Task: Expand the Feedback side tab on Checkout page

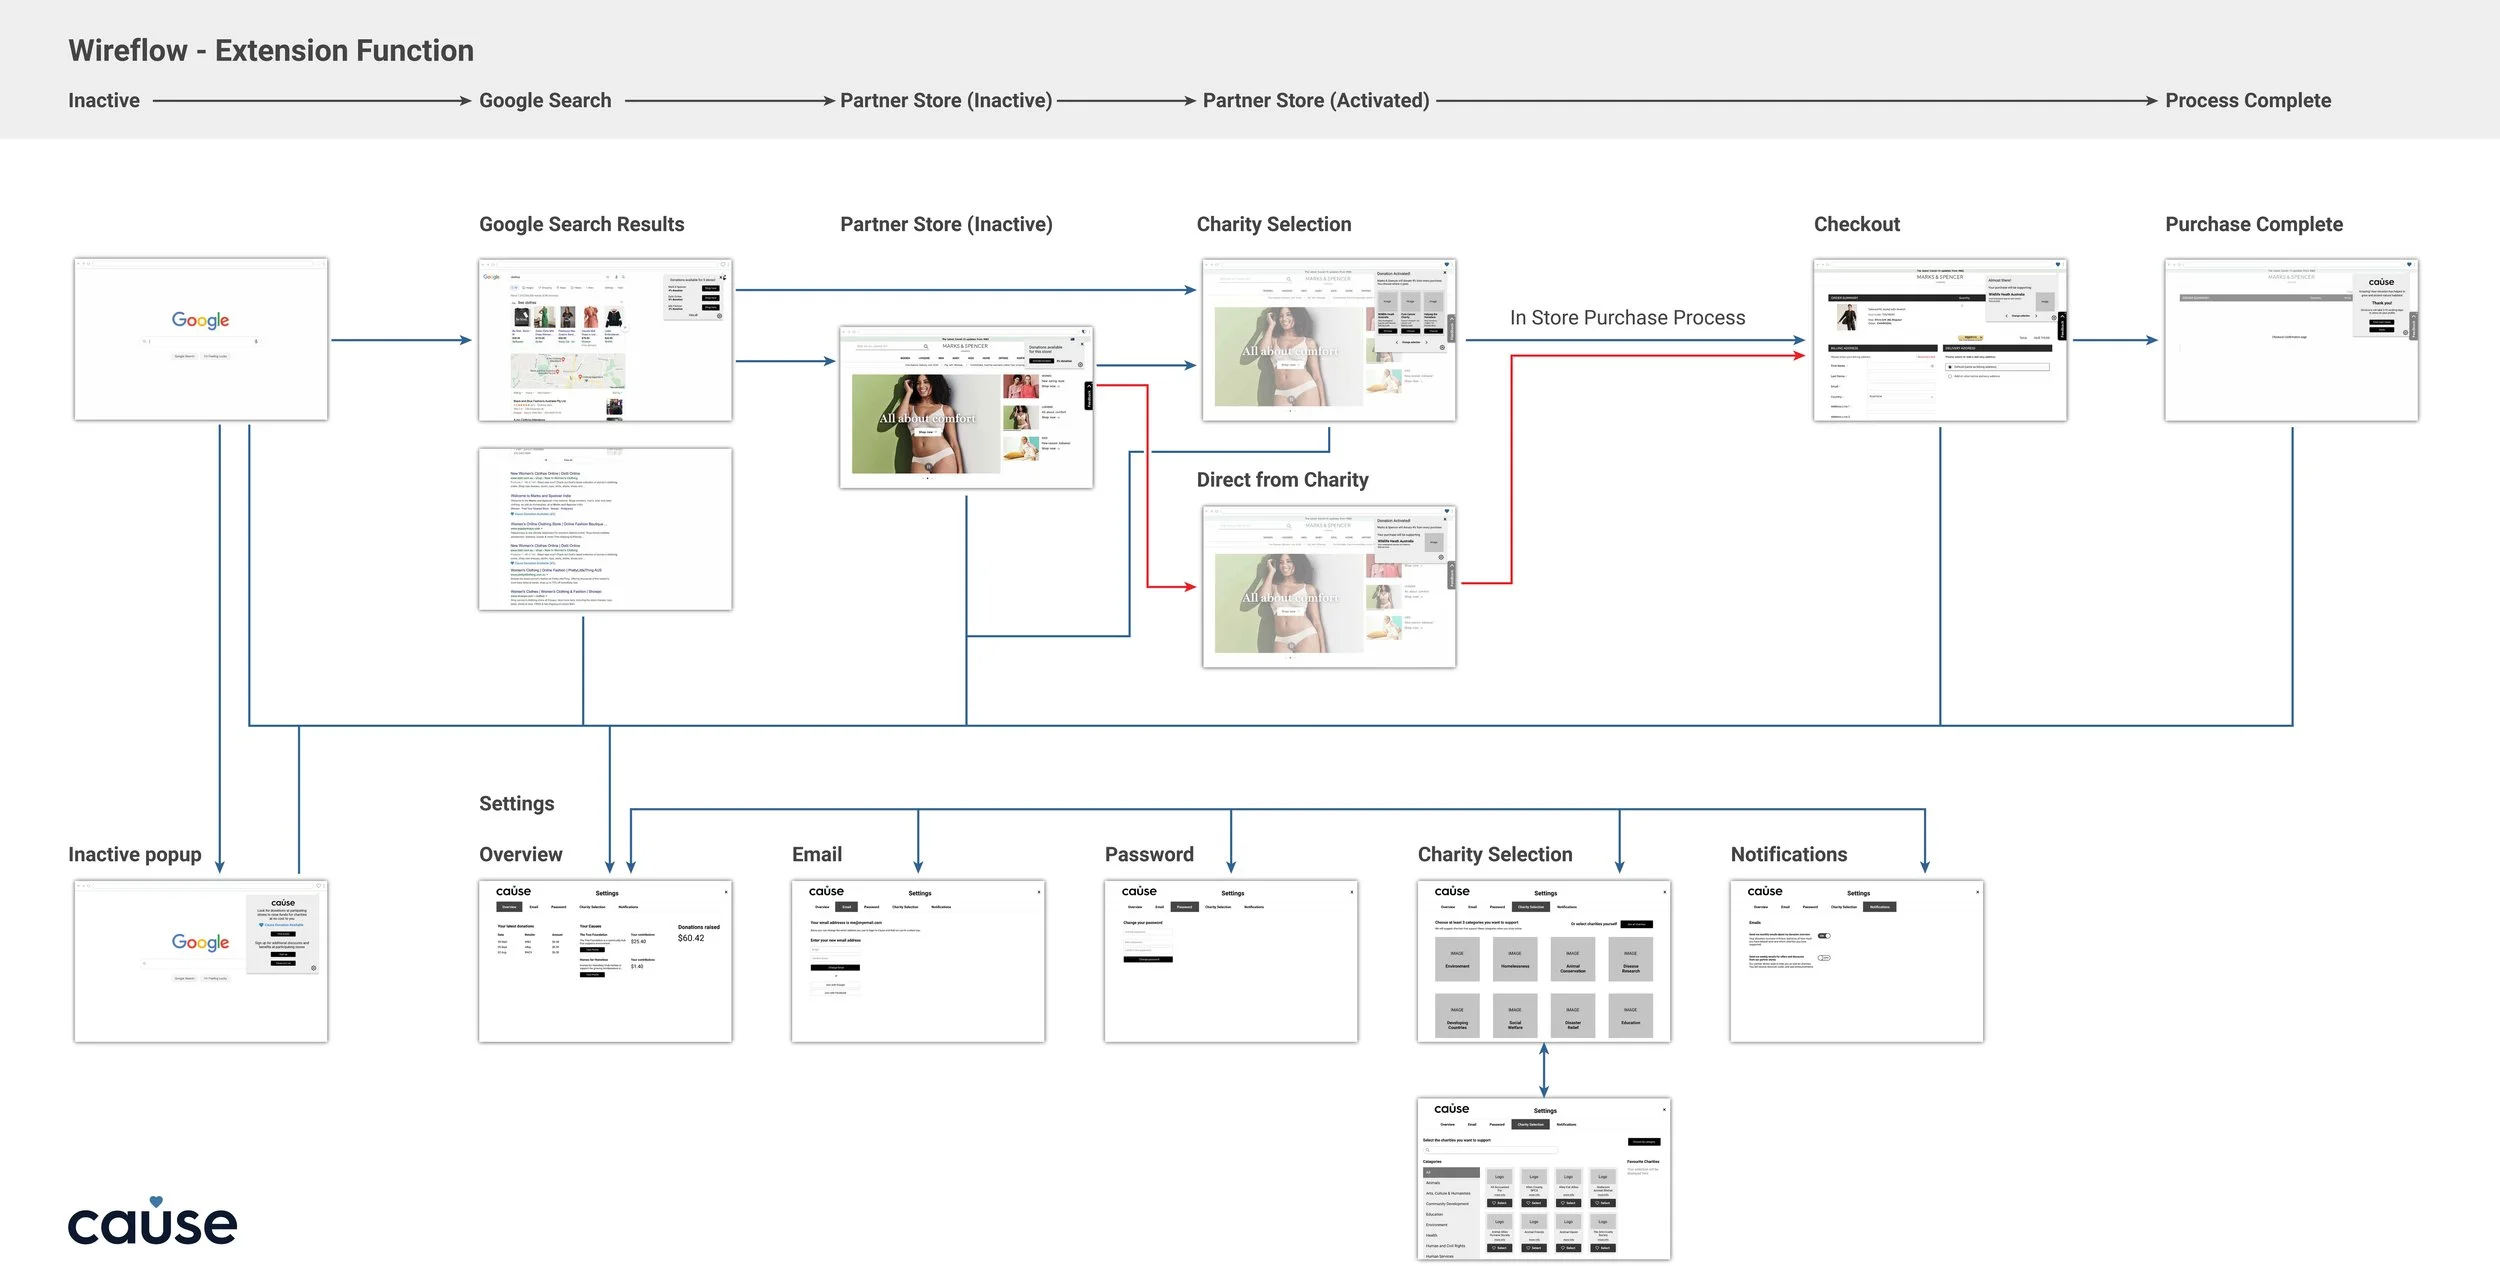Action: tap(2062, 327)
